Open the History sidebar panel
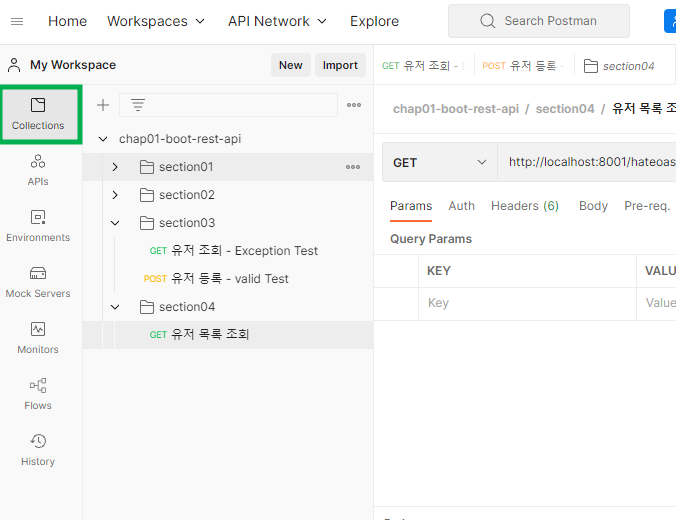The height and width of the screenshot is (520, 676). click(38, 451)
